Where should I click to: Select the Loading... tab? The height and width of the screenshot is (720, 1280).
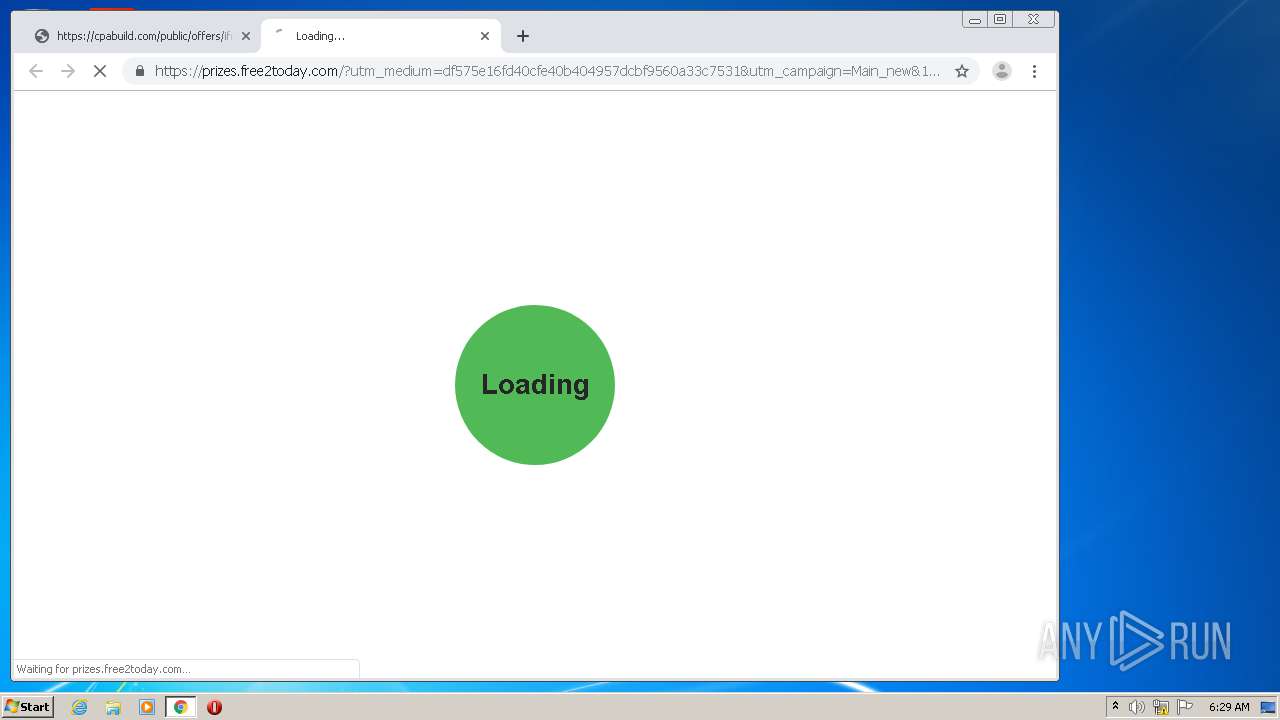380,36
